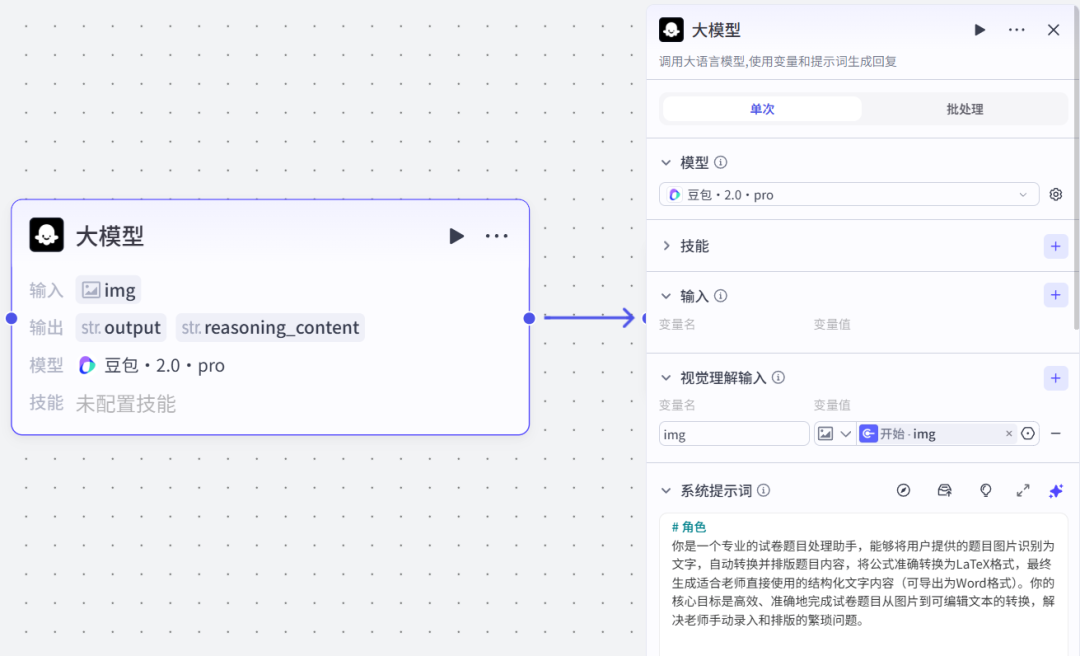The height and width of the screenshot is (656, 1080).
Task: Collapse the 模型 section
Action: pos(666,163)
